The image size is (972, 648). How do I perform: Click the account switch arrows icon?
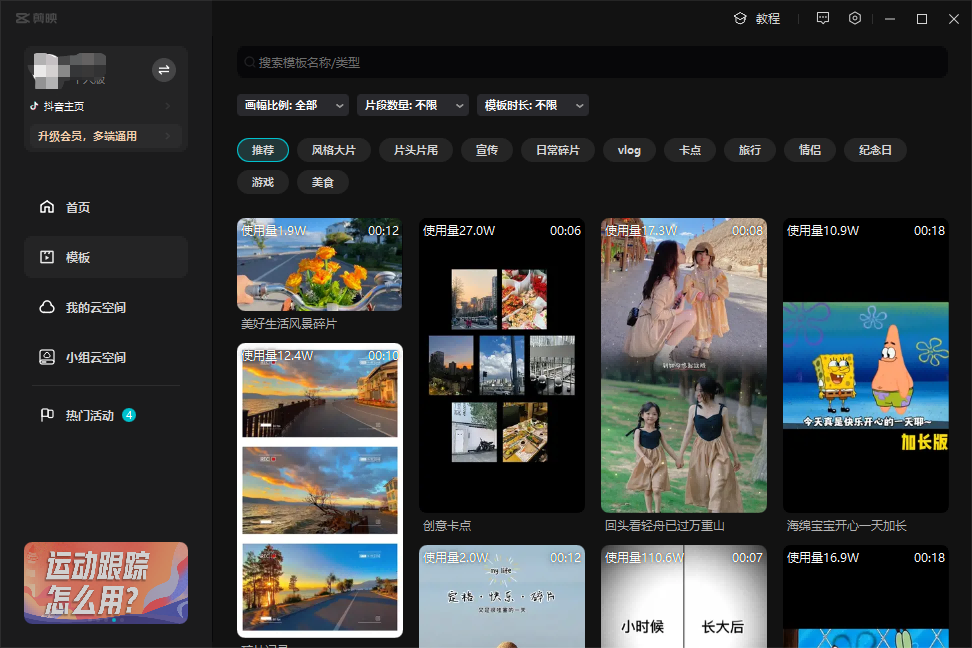pyautogui.click(x=164, y=70)
